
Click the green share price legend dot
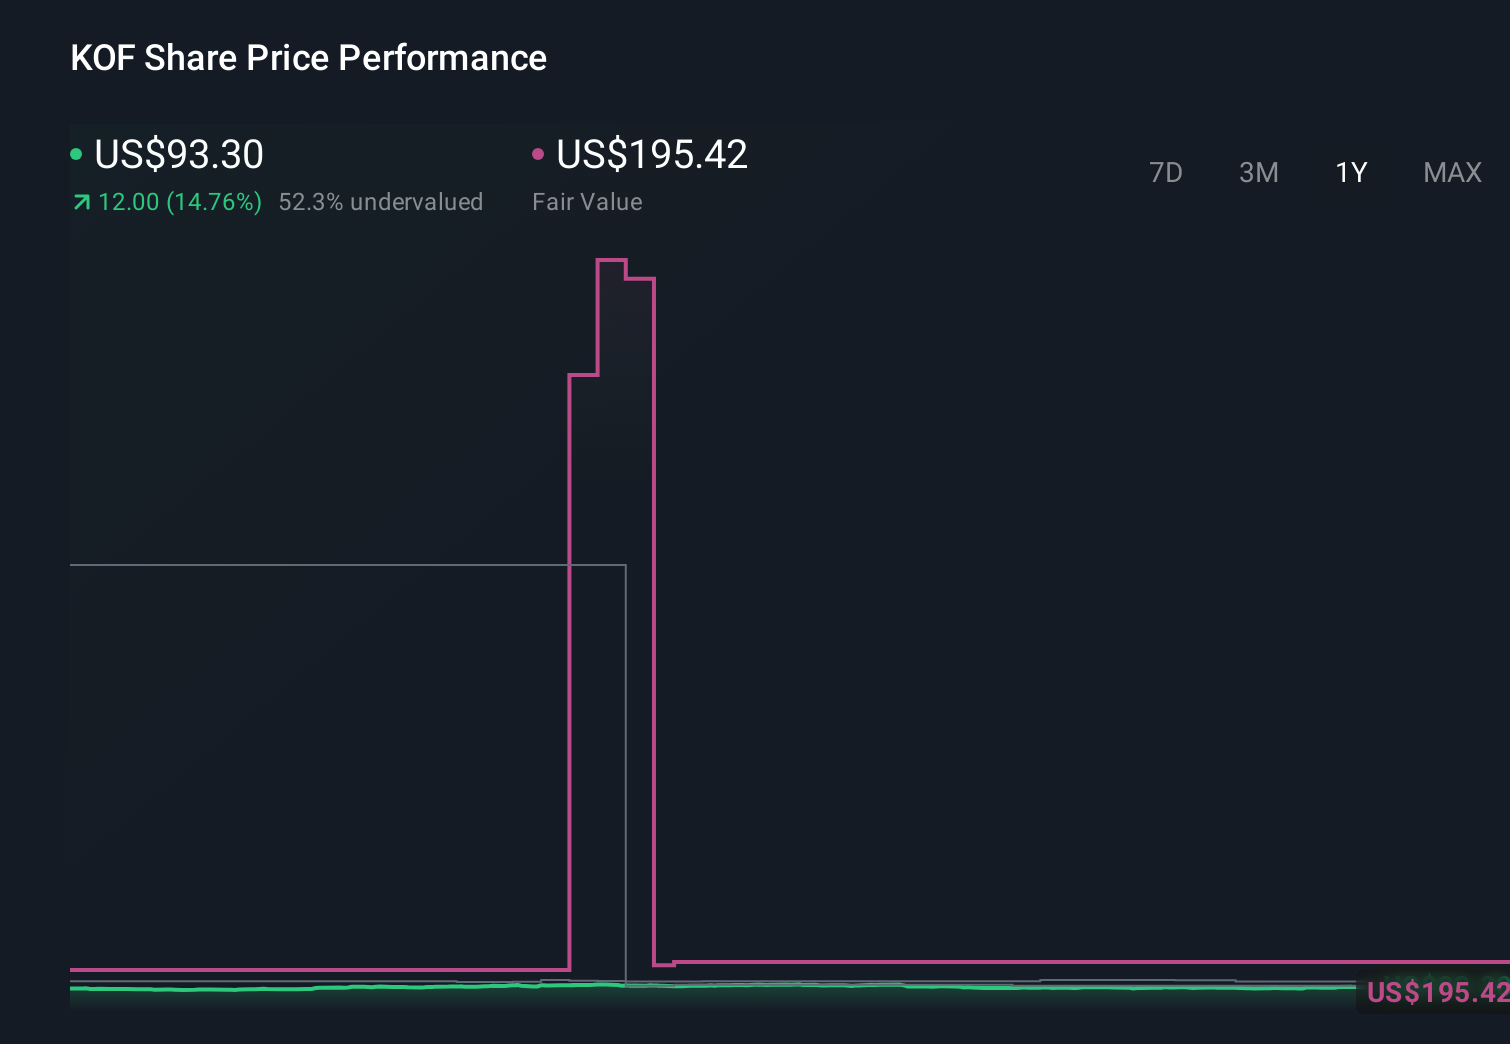coord(76,154)
